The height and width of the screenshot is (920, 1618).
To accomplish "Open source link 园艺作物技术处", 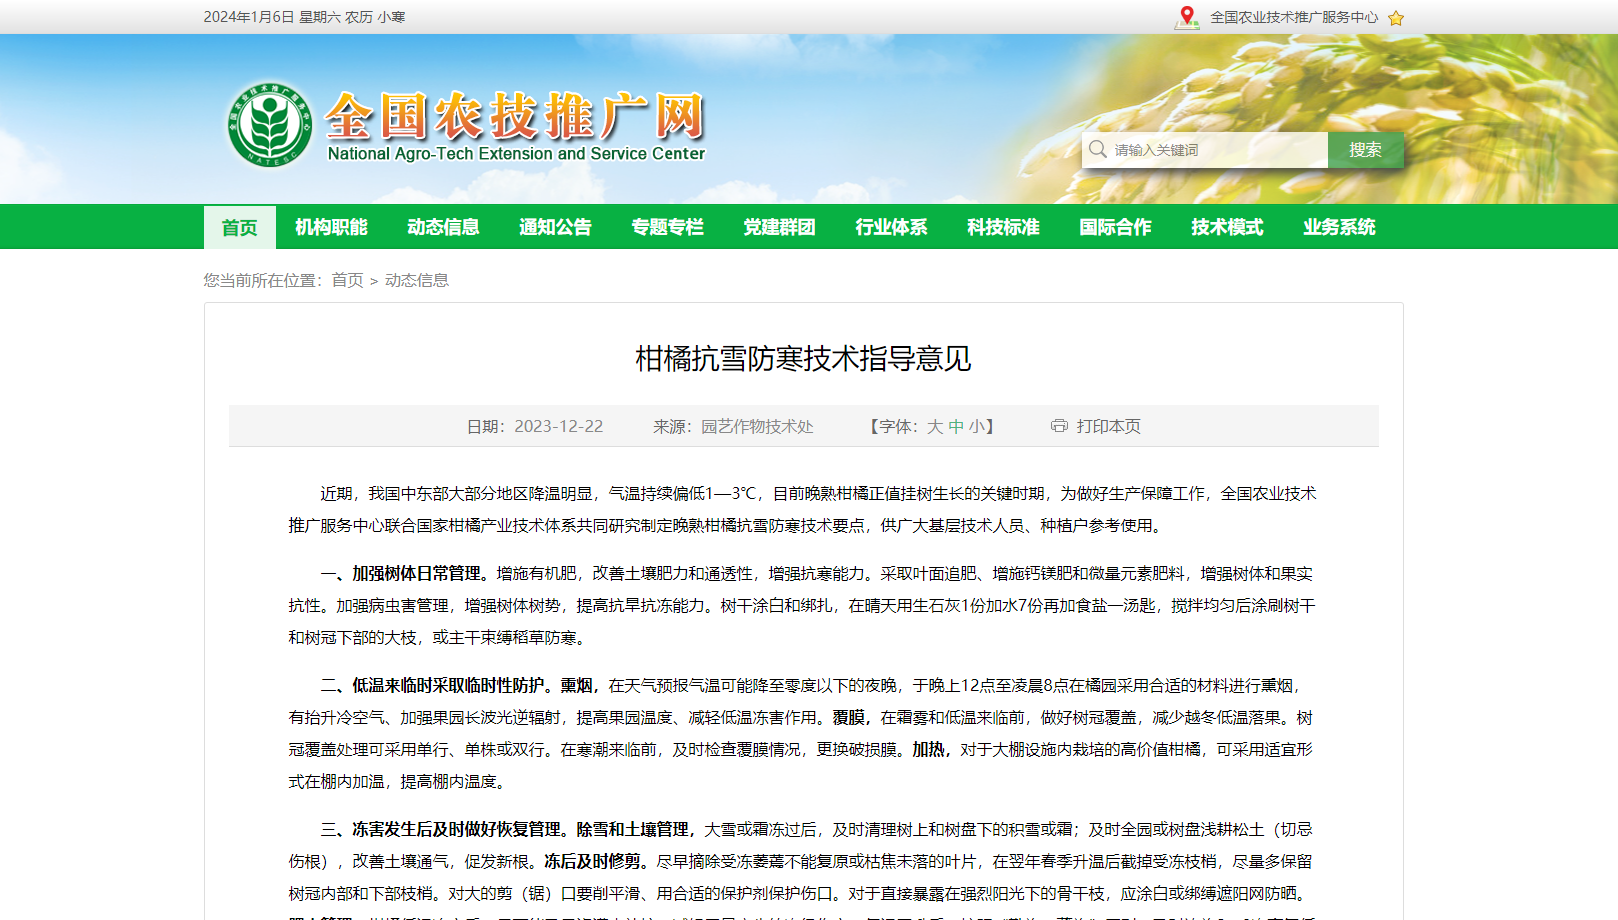I will (x=757, y=426).
